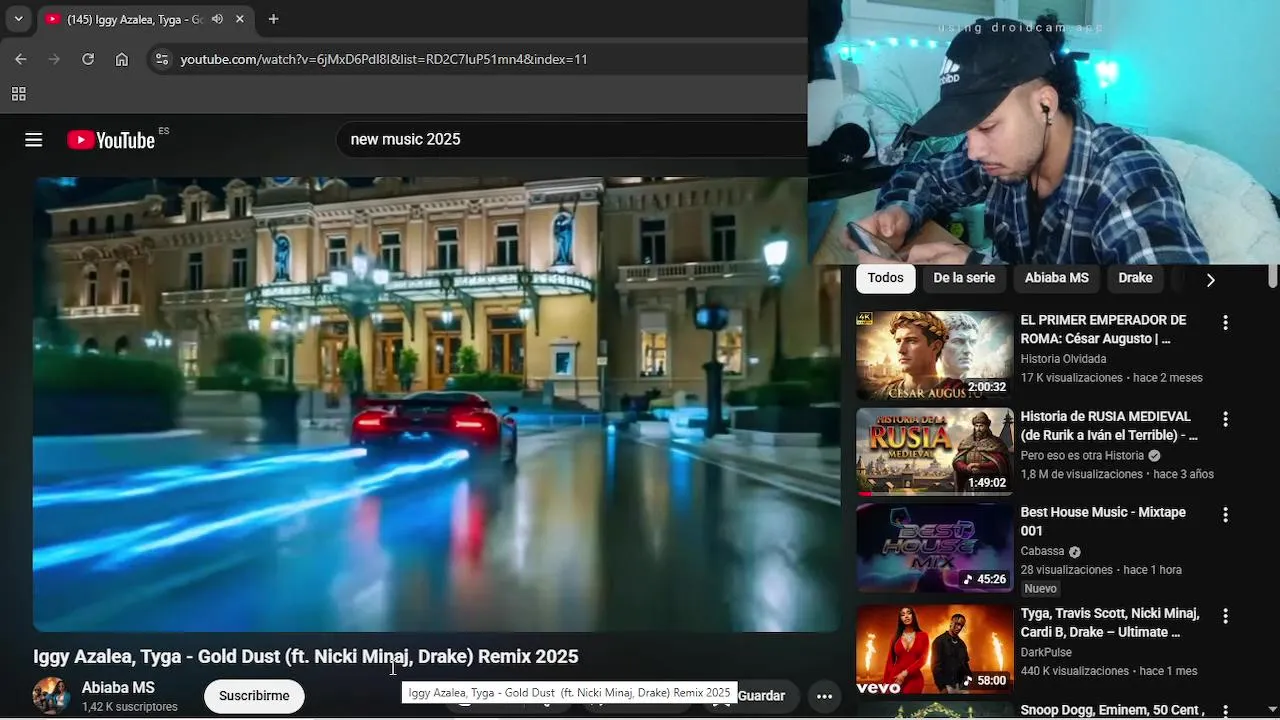The width and height of the screenshot is (1280, 720).
Task: Click the video title Gold Dust Remix 2025
Action: tap(306, 656)
